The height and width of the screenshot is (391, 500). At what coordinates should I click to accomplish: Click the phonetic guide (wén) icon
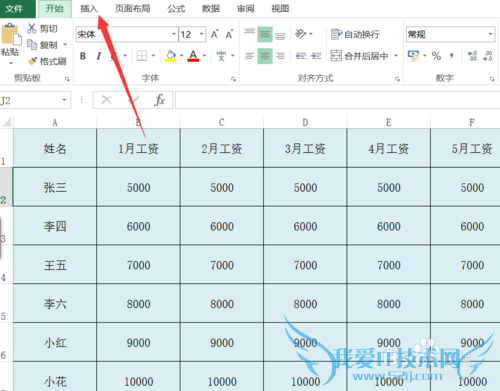pyautogui.click(x=221, y=56)
